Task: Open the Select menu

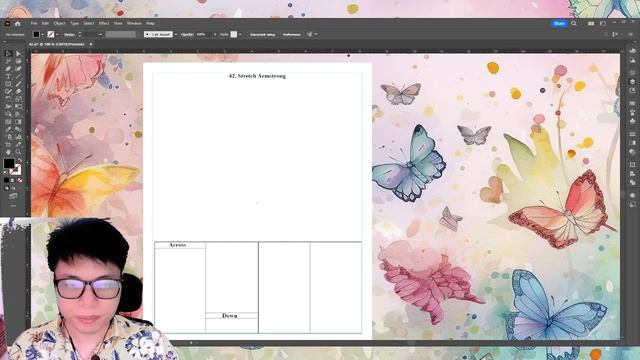Action: (x=89, y=24)
